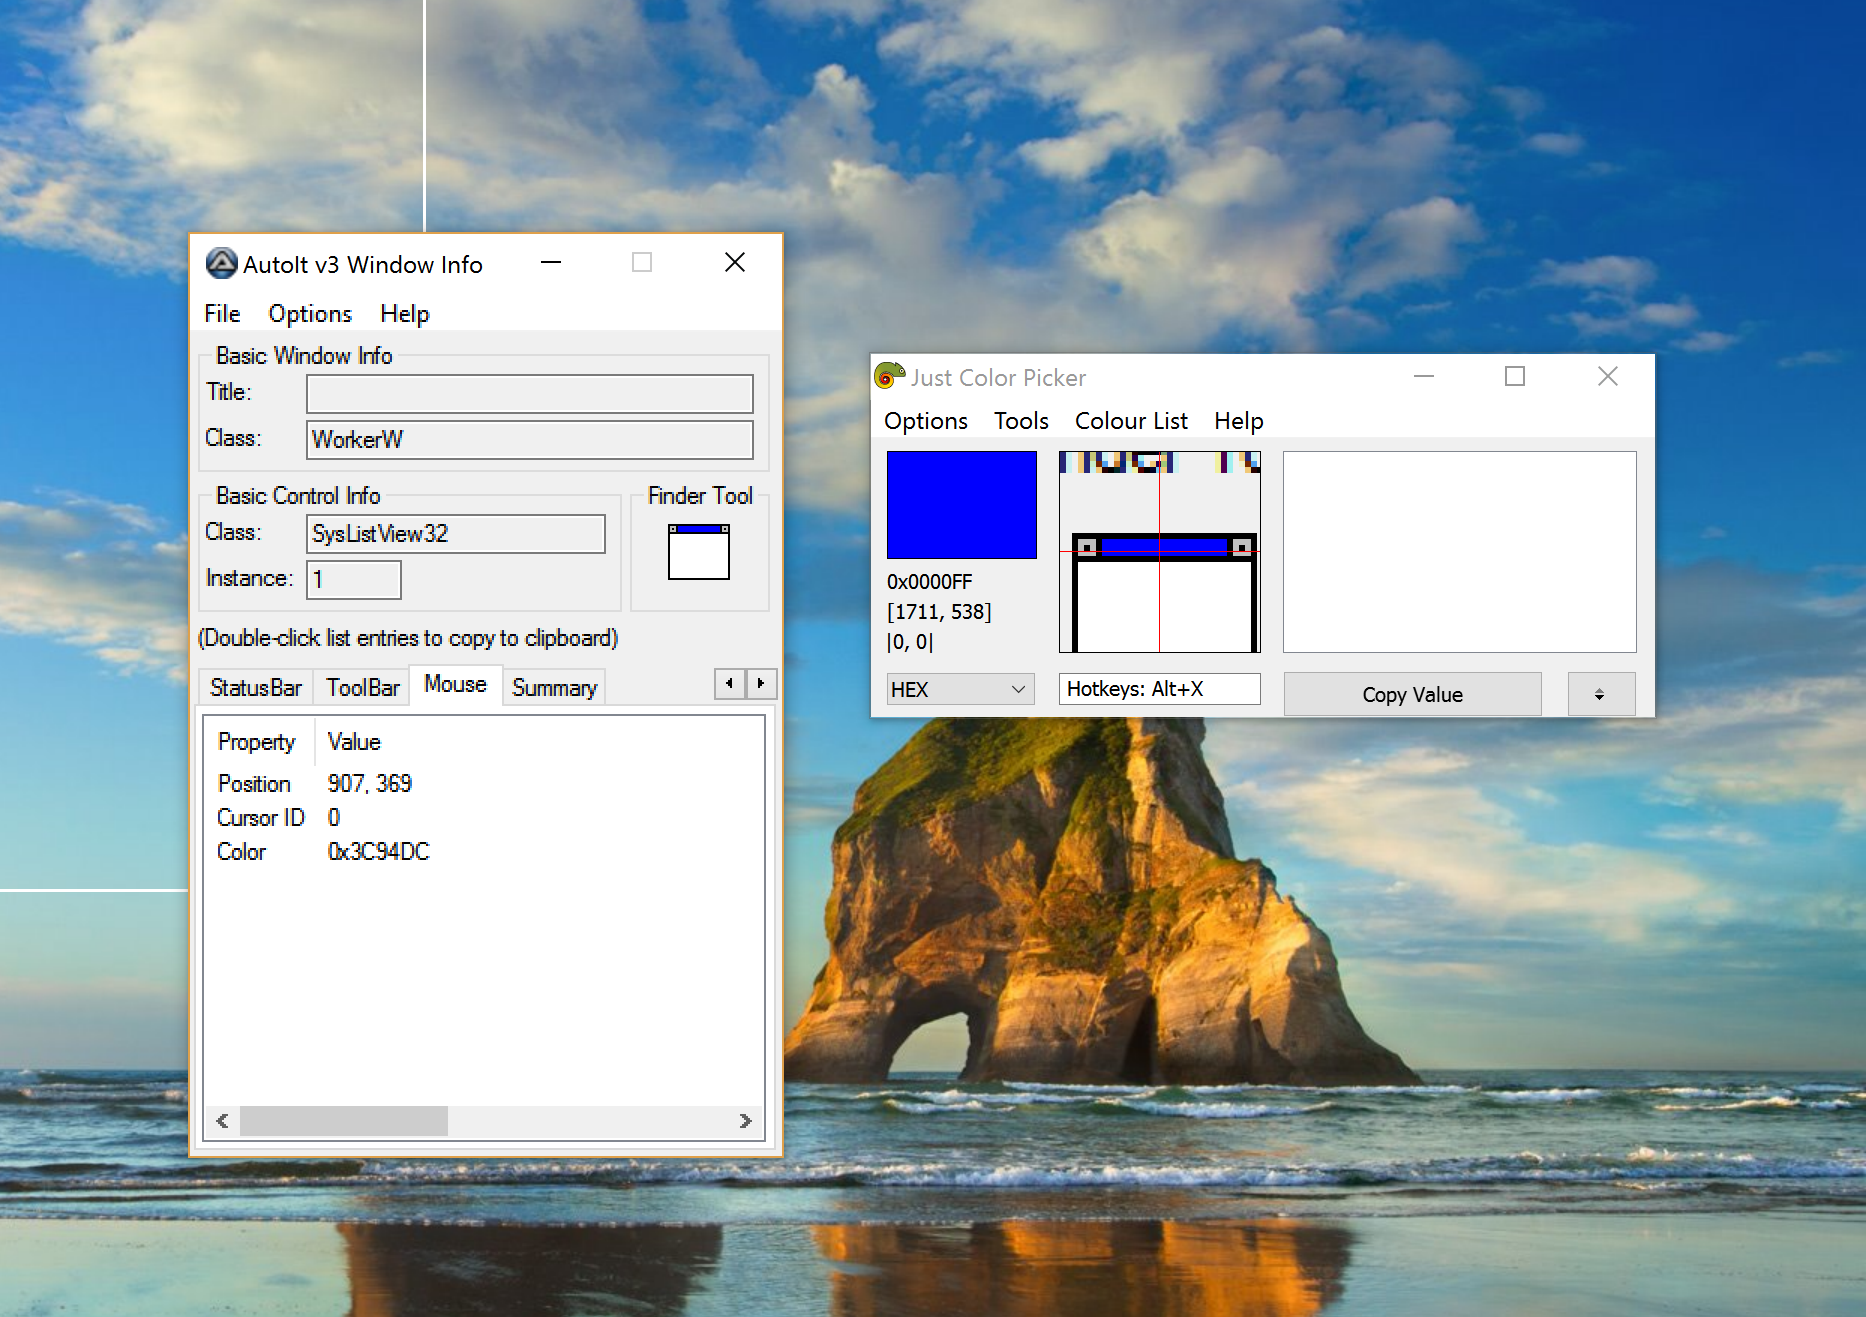Click the magnified screen preview area
The height and width of the screenshot is (1317, 1866).
pos(1159,551)
